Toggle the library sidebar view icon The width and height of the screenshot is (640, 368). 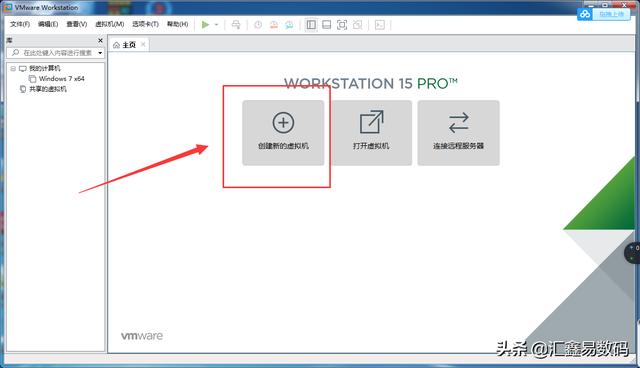(311, 25)
